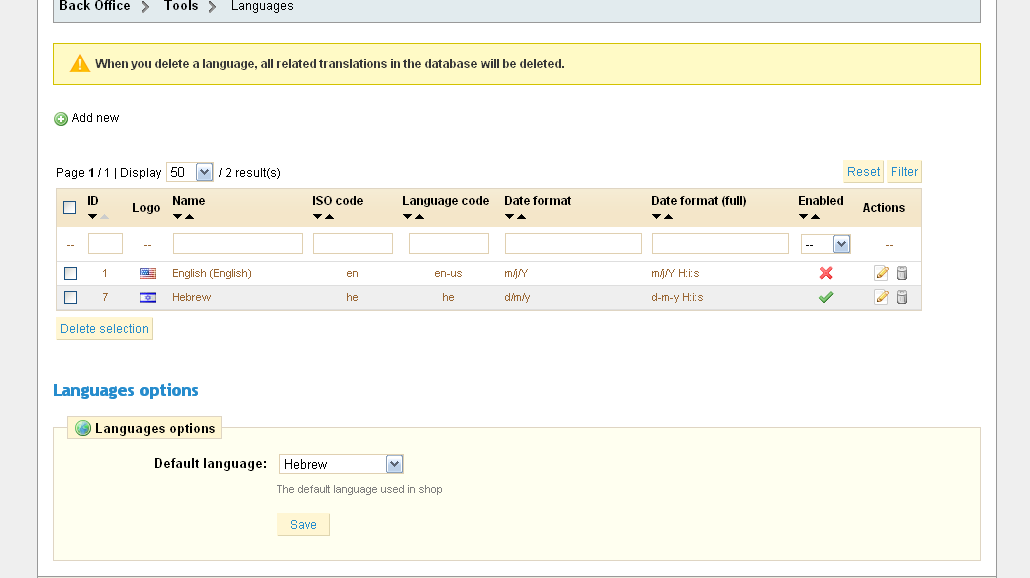The image size is (1030, 578).
Task: Focus the Language code filter field
Action: coord(449,244)
